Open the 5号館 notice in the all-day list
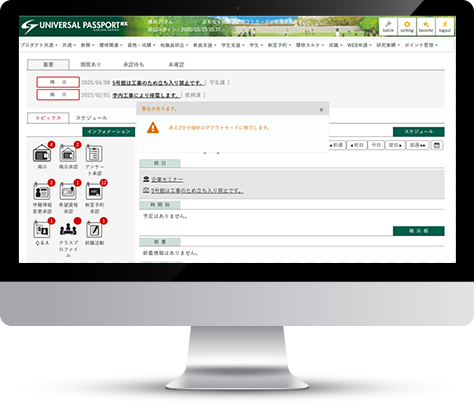 197,191
